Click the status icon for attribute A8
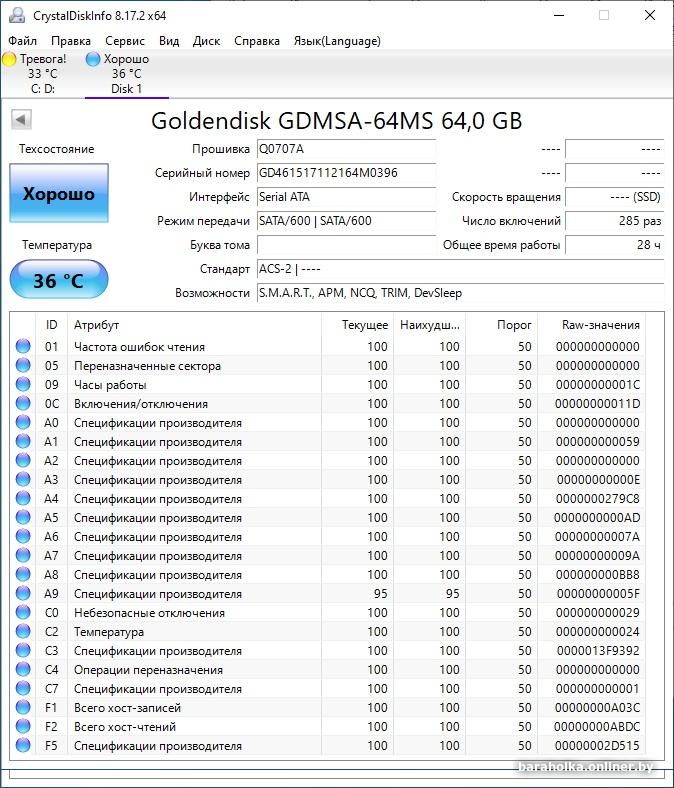Viewport: 674px width, 788px height. tap(23, 574)
